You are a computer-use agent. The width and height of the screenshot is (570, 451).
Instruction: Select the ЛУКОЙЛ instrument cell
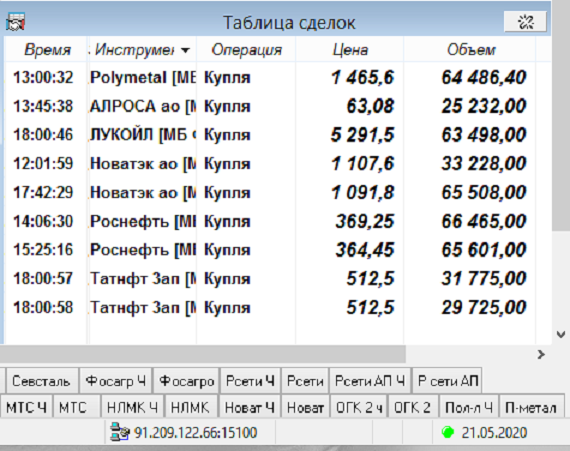pos(142,134)
